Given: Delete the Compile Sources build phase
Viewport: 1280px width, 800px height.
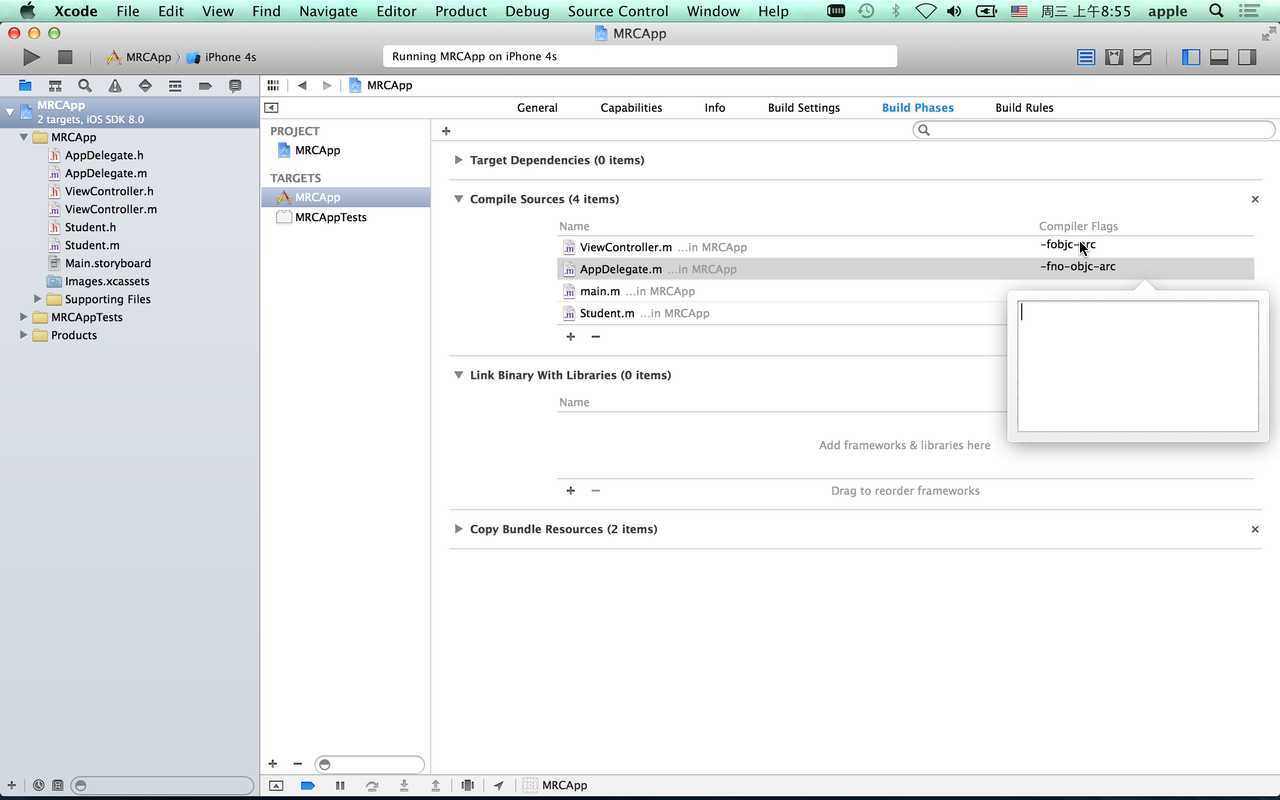Looking at the screenshot, I should (1255, 199).
